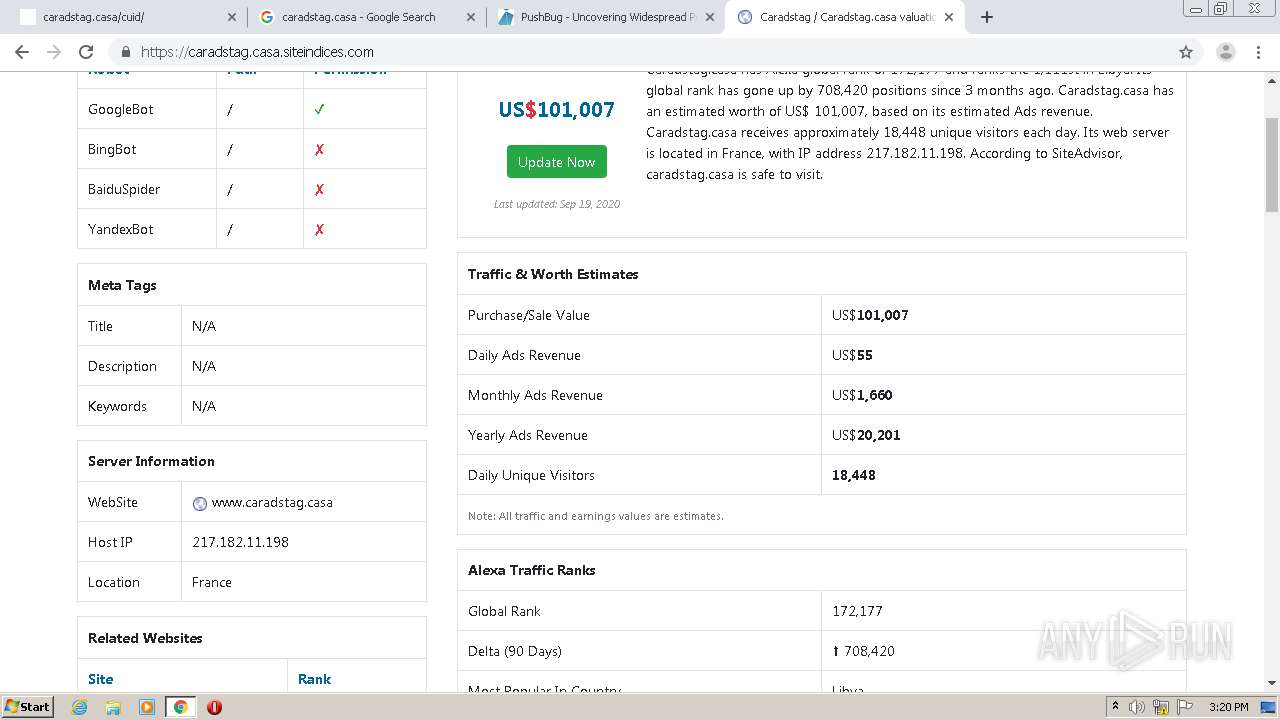
Task: Select the Yearly Ads Revenue value US$20,201
Action: coord(866,435)
